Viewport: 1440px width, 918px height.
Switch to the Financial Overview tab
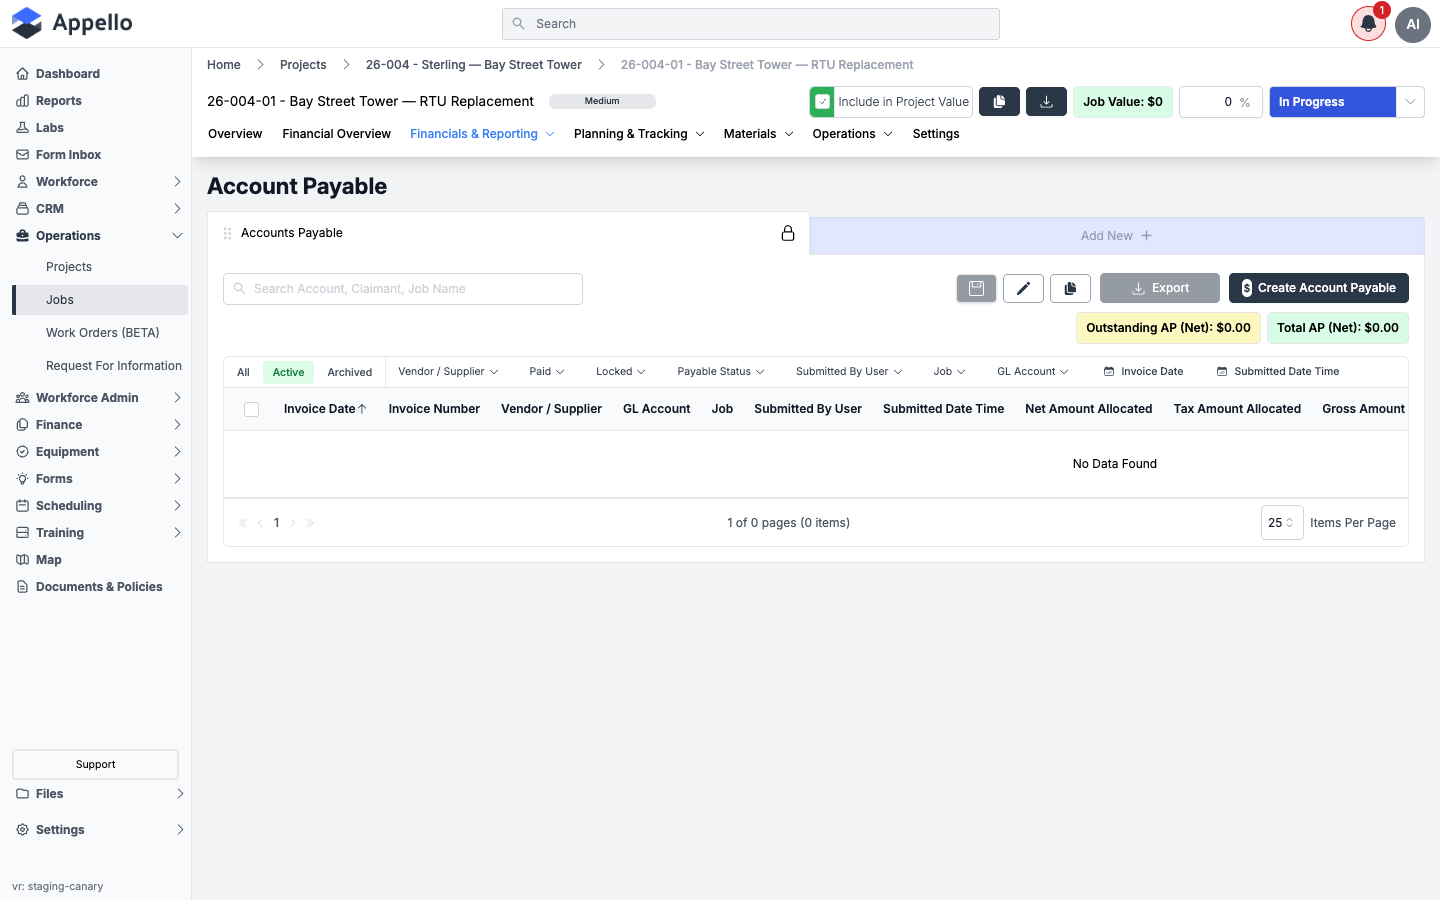[x=336, y=134]
